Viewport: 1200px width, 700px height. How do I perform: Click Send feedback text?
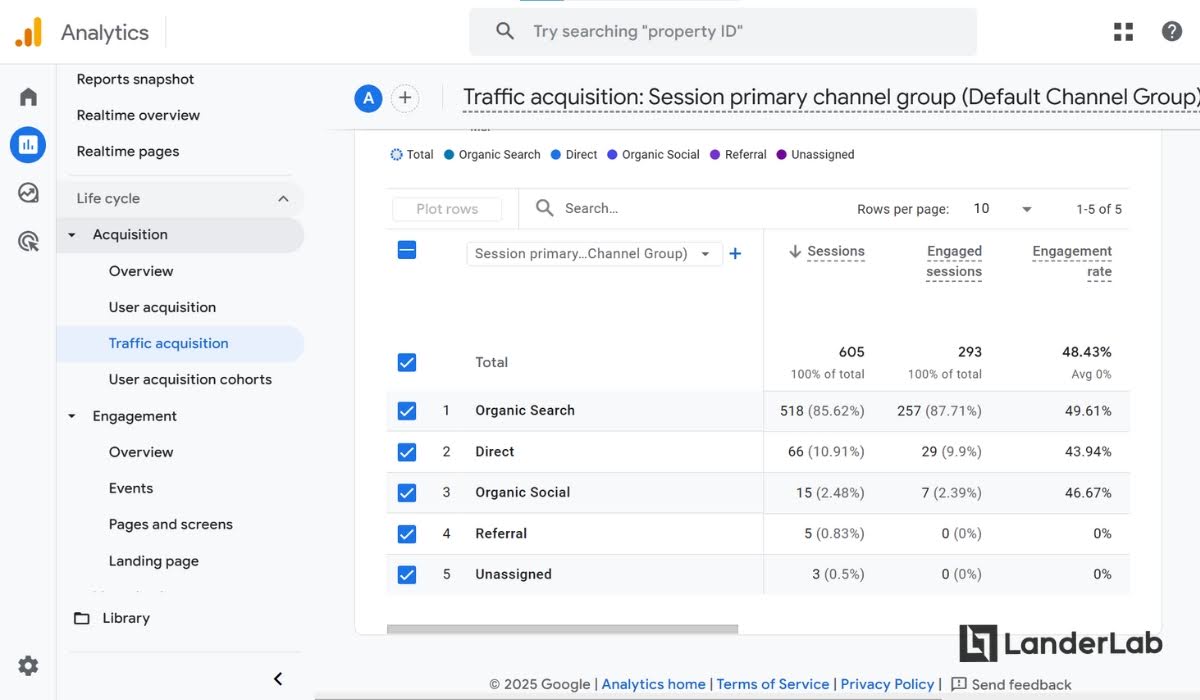[x=1021, y=684]
